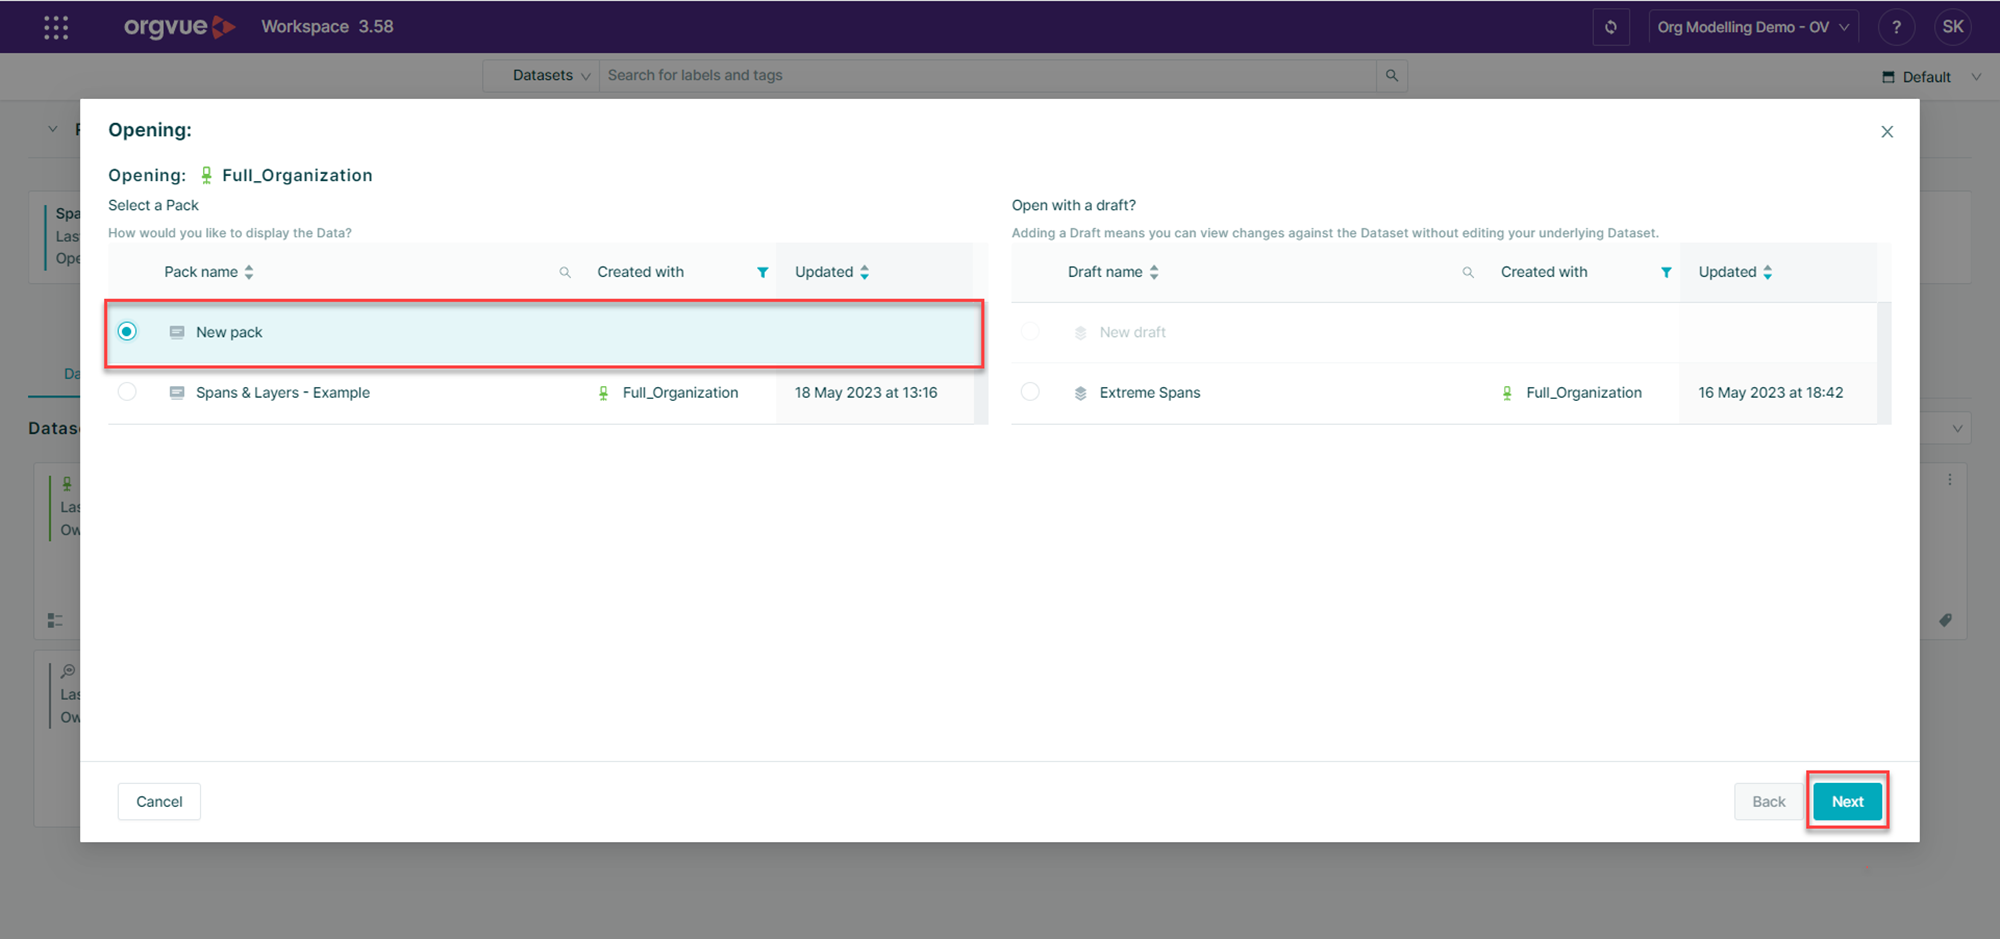
Task: Filter drafts by Created with
Action: click(1666, 272)
